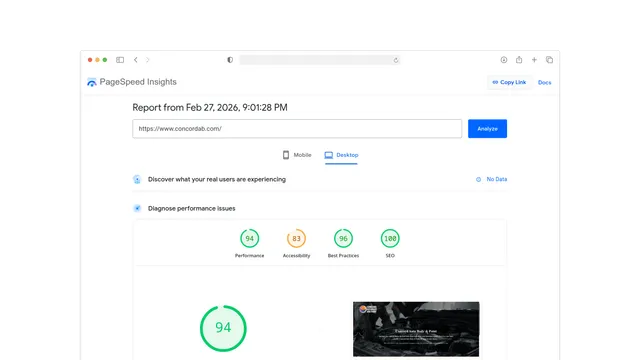640x360 pixels.
Task: Show tab overview icon
Action: 549,60
